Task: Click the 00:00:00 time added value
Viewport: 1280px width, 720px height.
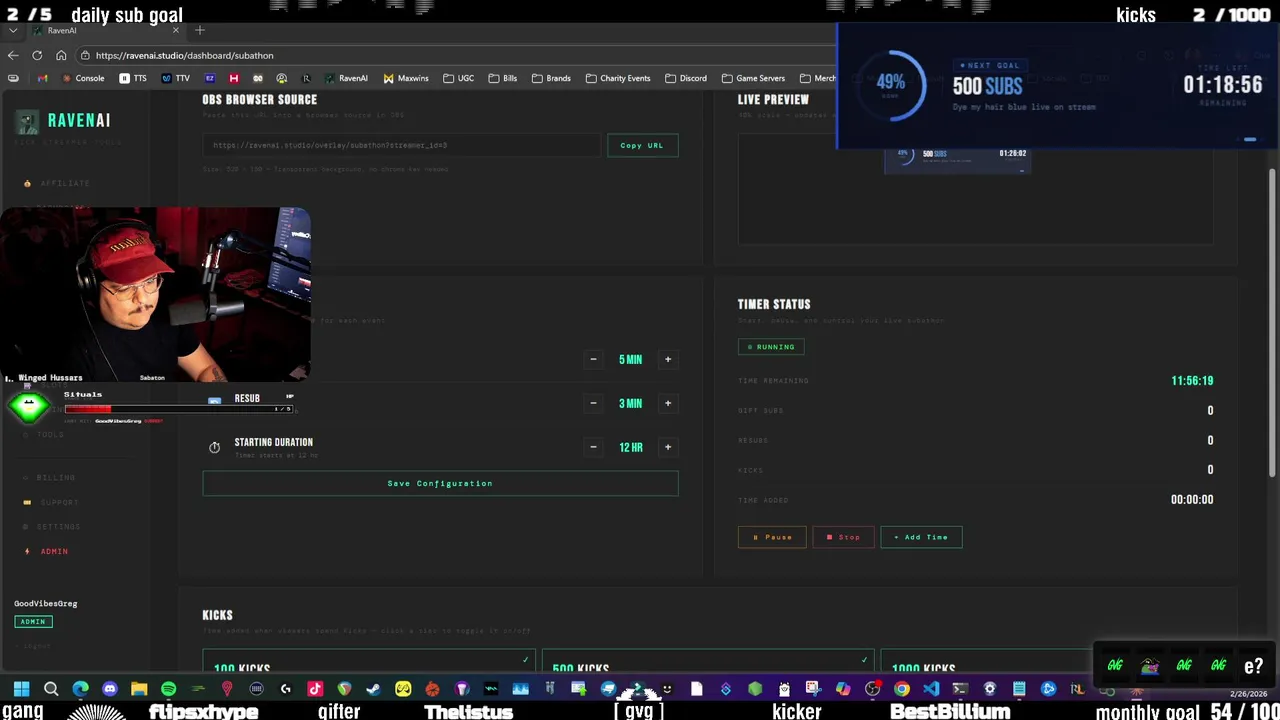Action: (1192, 499)
